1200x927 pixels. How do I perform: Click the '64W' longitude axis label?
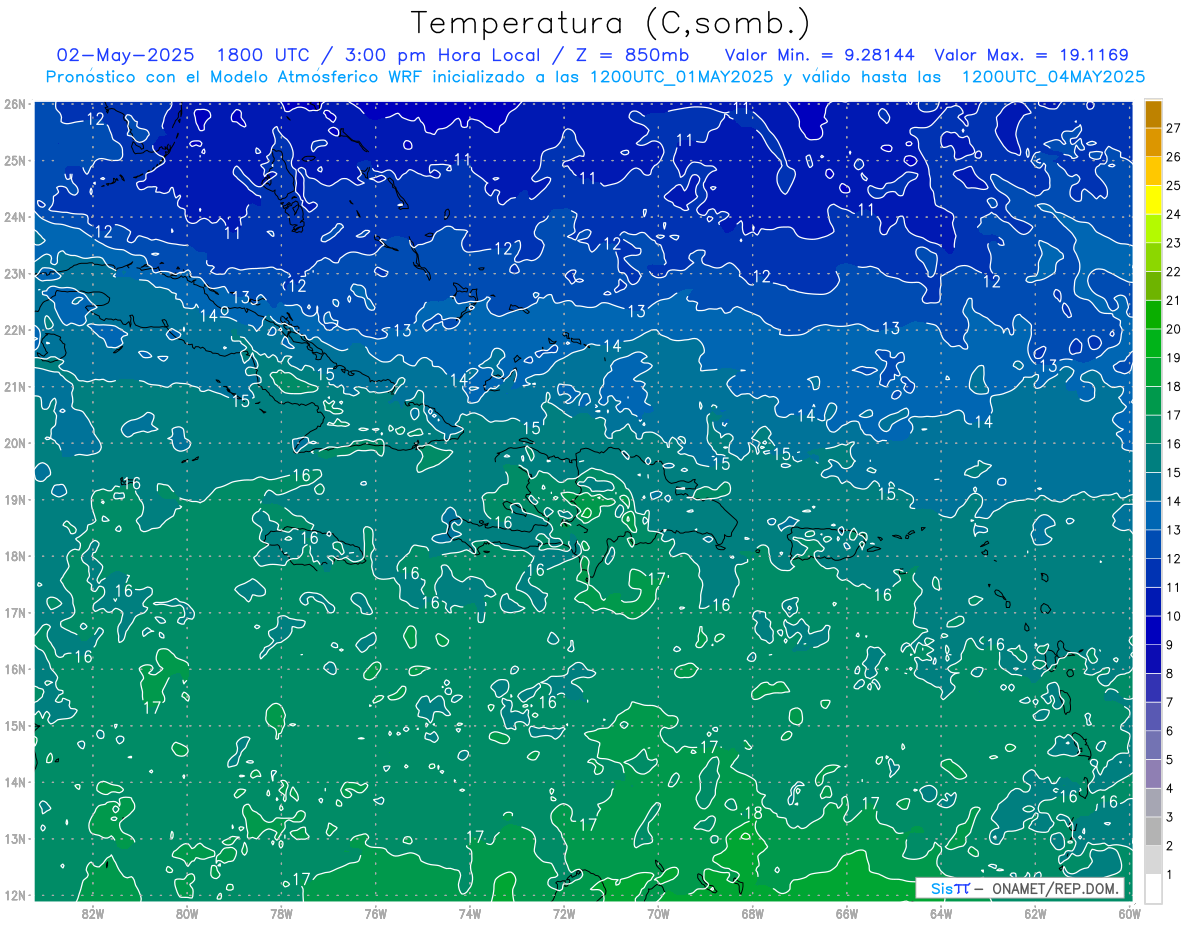point(941,912)
